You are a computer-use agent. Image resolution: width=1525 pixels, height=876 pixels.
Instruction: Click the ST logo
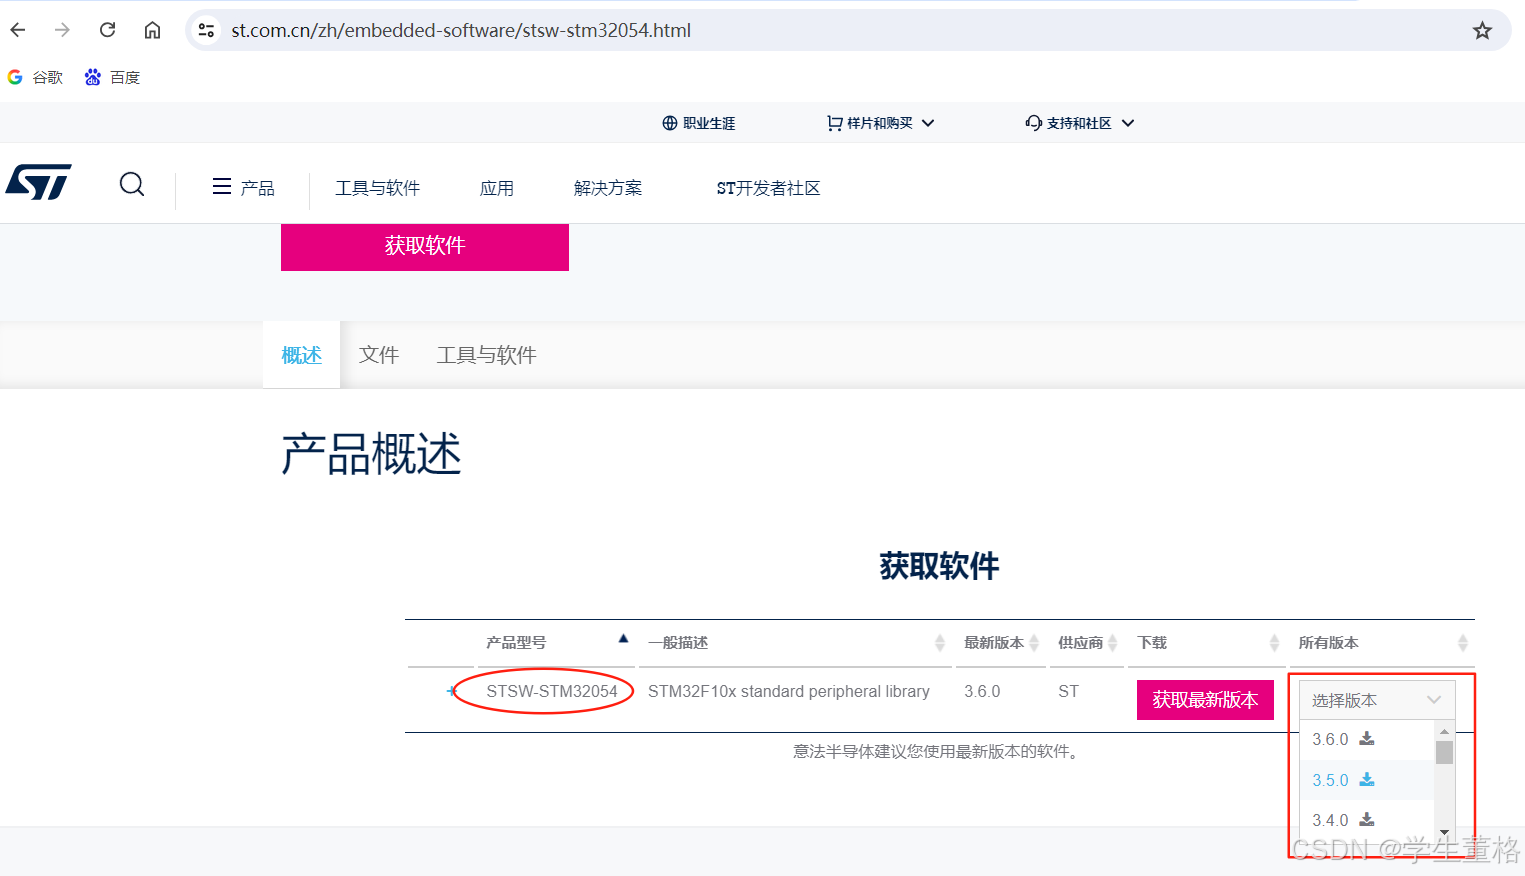pyautogui.click(x=38, y=183)
